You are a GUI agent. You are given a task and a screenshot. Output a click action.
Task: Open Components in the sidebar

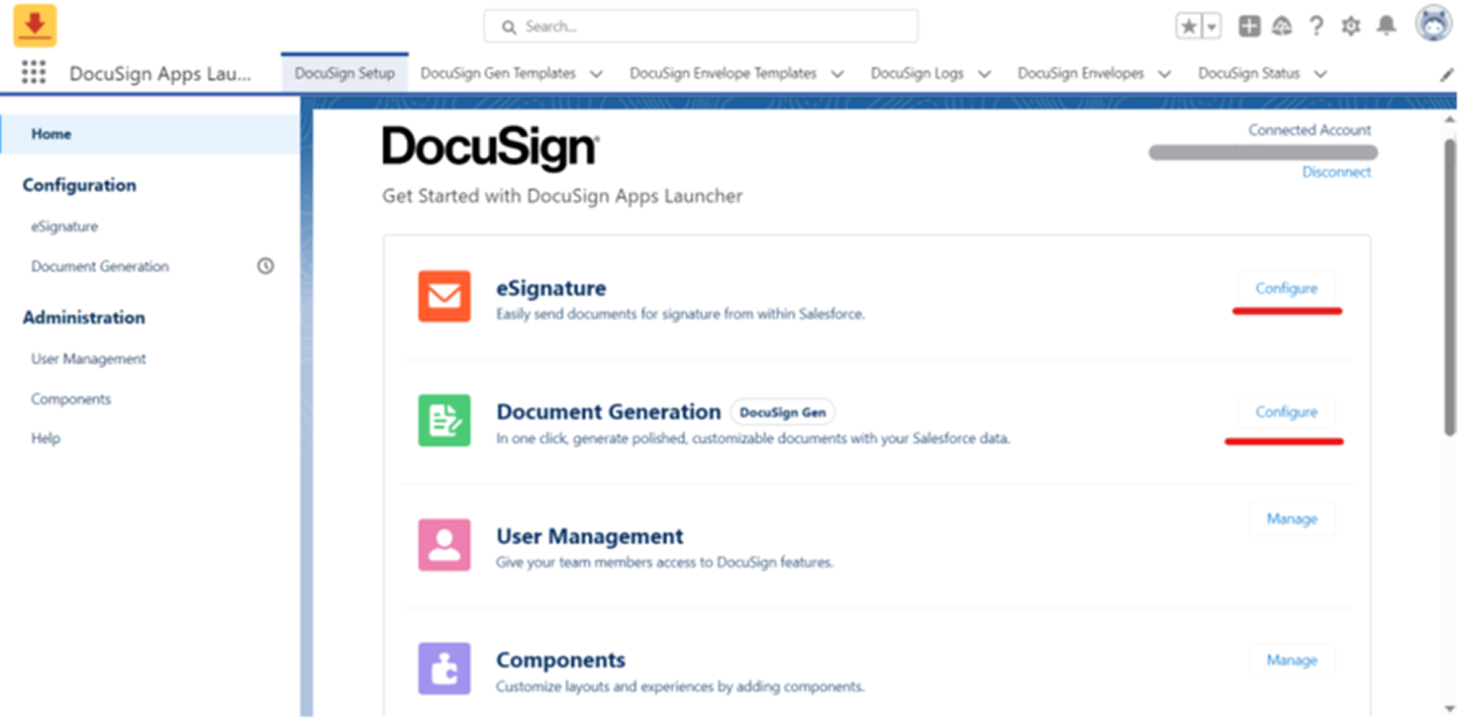click(x=70, y=399)
